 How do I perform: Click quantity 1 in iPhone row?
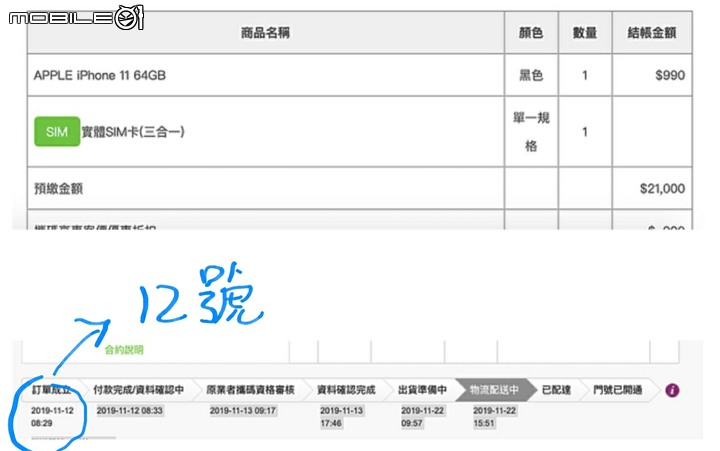click(x=585, y=75)
